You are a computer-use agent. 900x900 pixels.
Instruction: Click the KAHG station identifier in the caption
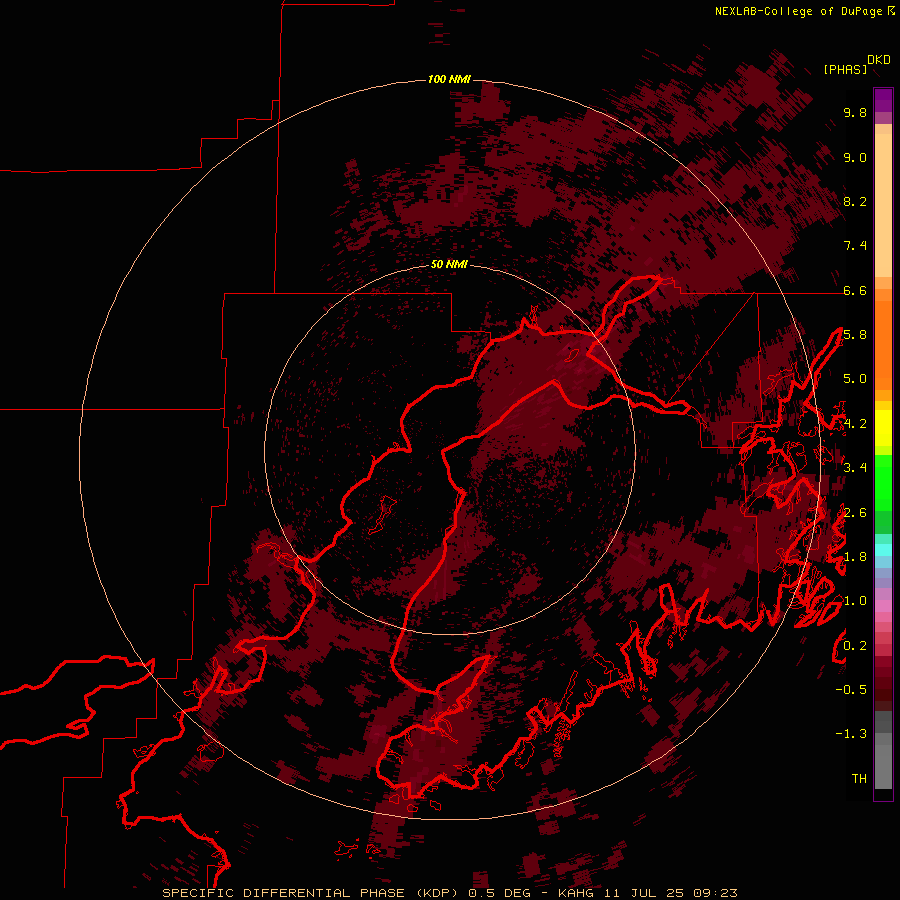coord(577,893)
